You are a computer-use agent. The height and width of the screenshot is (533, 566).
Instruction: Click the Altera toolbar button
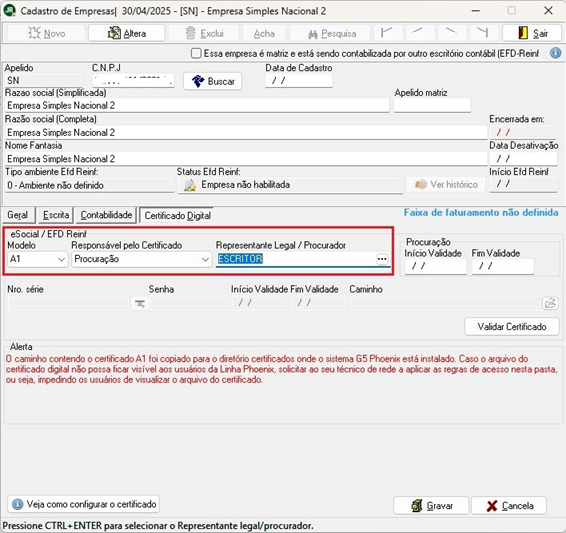coord(127,34)
